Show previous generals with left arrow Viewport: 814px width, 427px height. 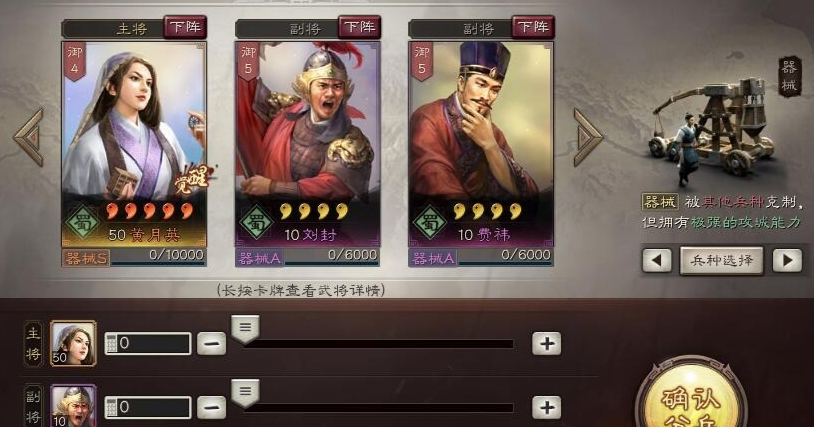[x=29, y=137]
